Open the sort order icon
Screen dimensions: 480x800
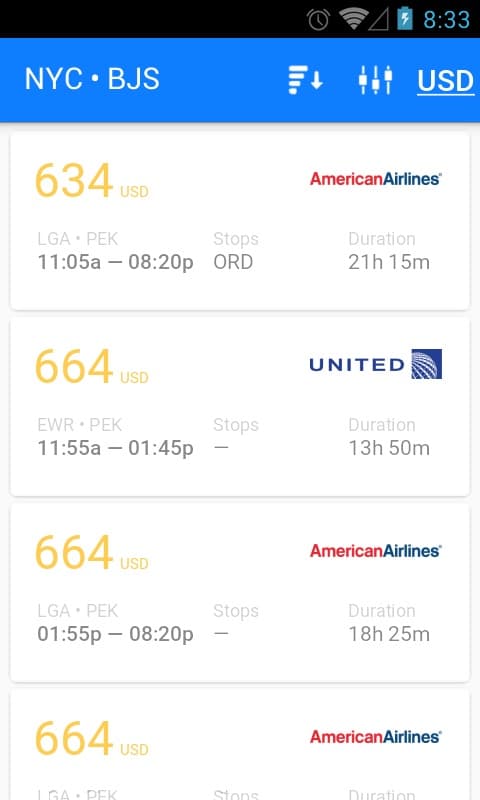tap(305, 80)
